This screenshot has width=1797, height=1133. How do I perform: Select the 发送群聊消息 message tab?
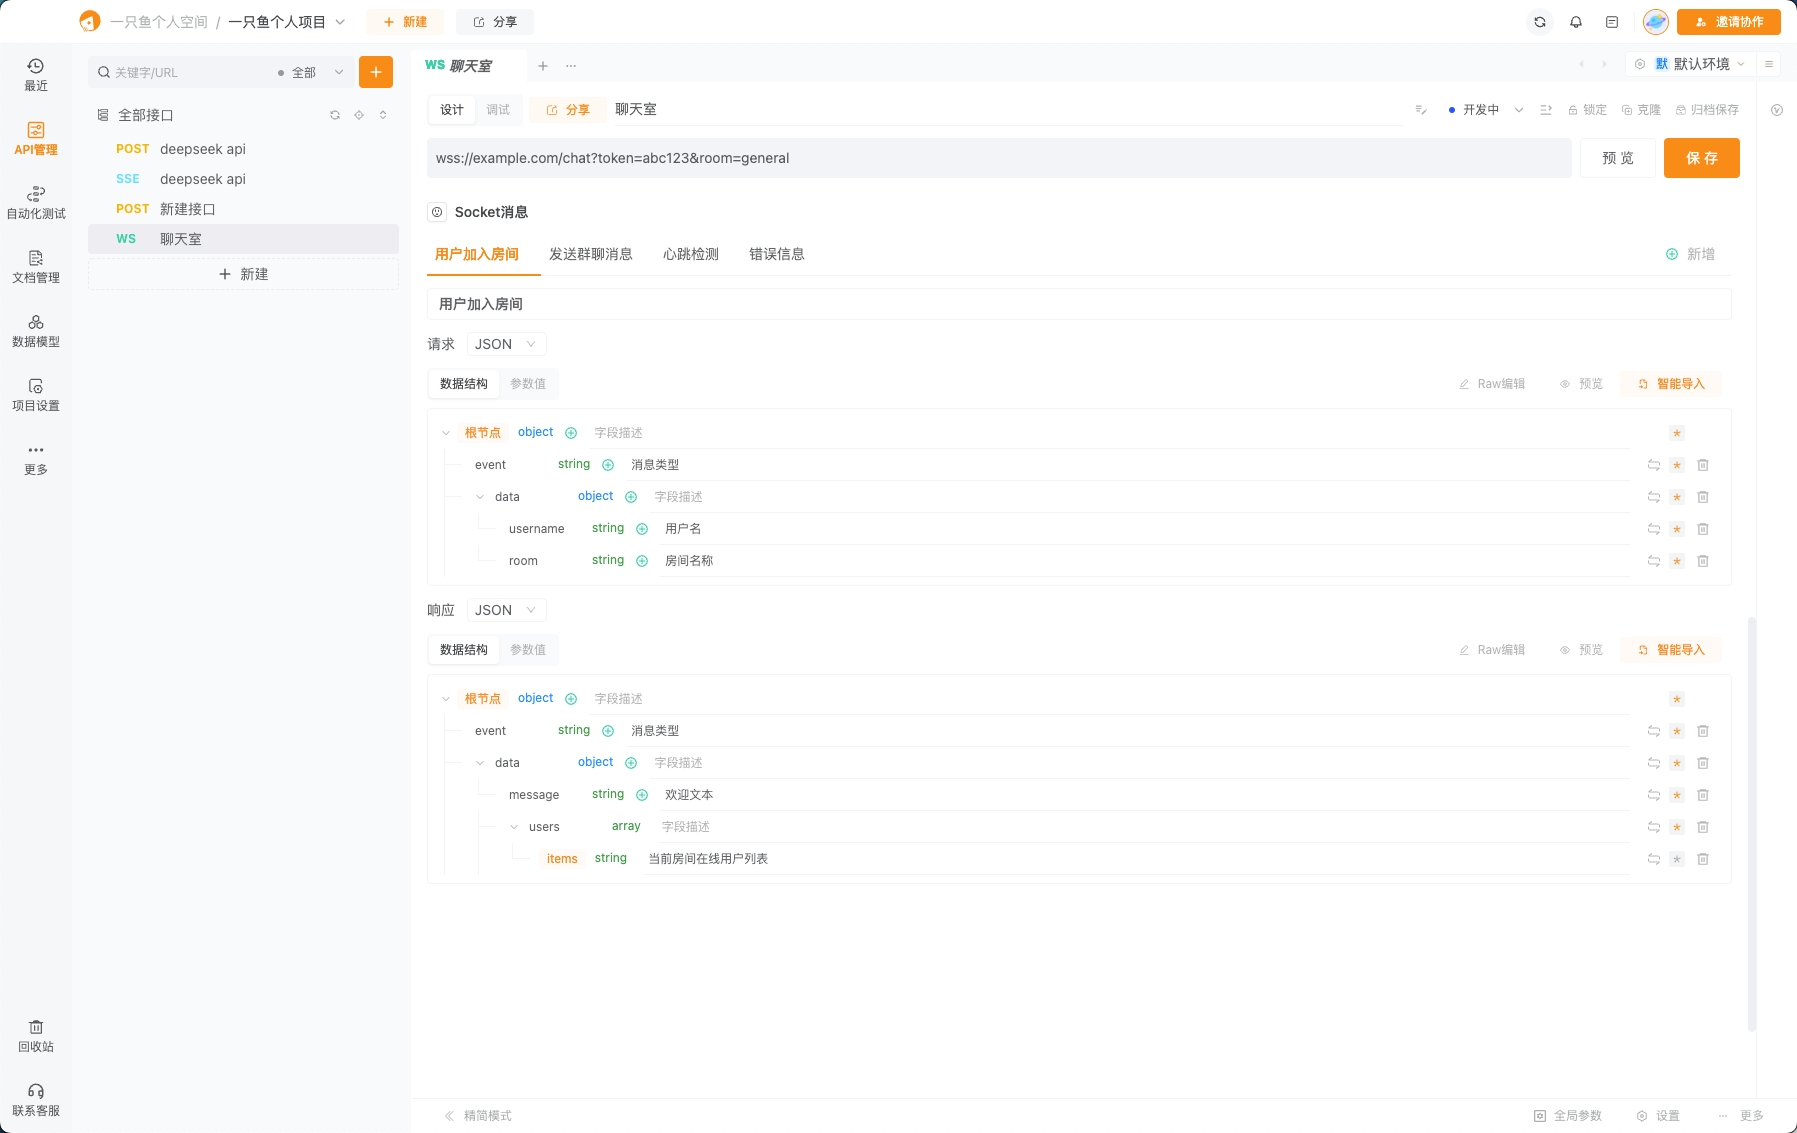591,254
